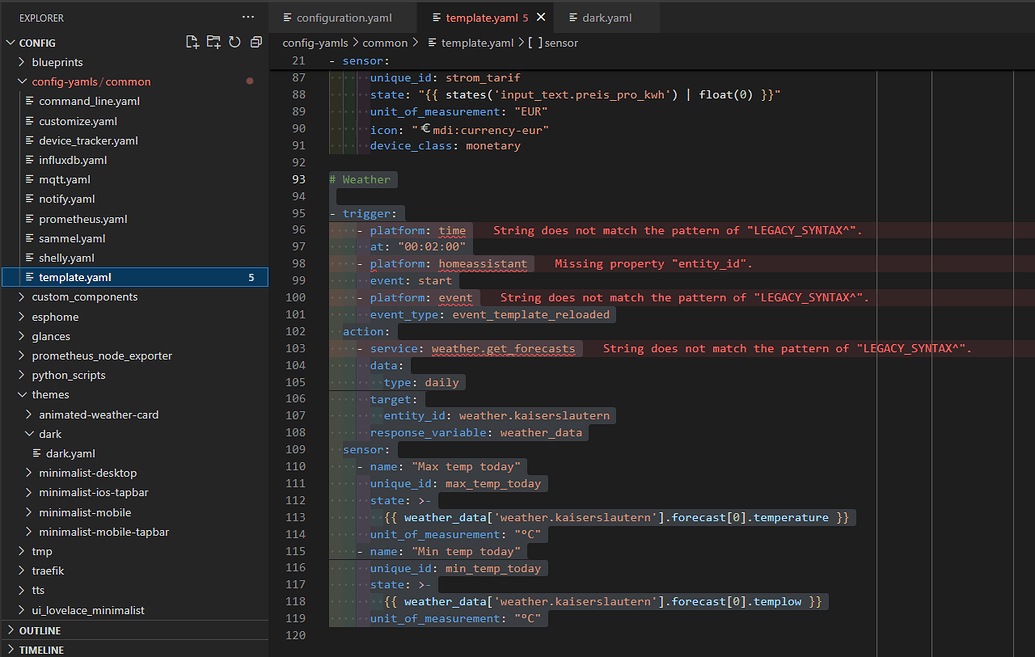Click the euro currency icon on line 90
The height and width of the screenshot is (657, 1035).
tap(425, 129)
